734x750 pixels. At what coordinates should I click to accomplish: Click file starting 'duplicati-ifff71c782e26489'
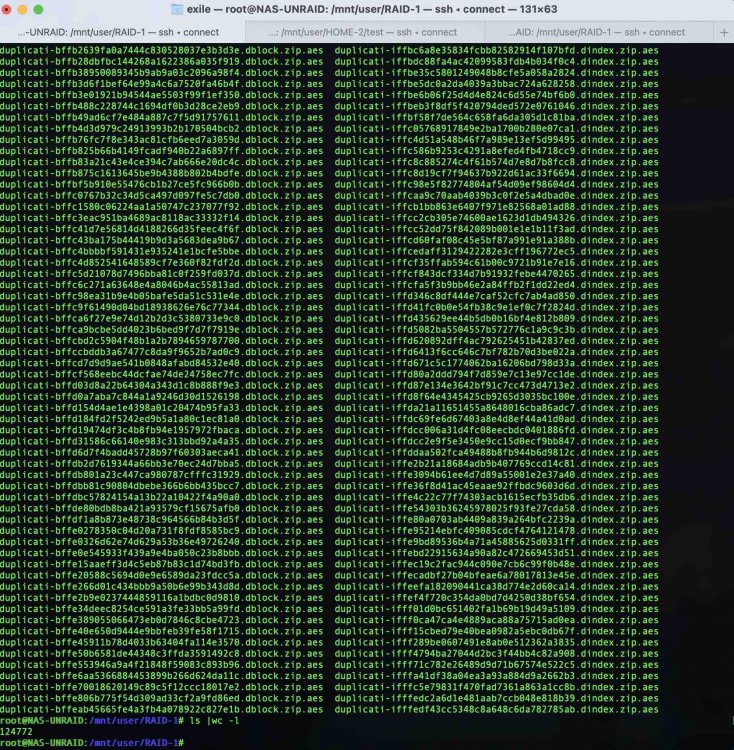click(496, 665)
